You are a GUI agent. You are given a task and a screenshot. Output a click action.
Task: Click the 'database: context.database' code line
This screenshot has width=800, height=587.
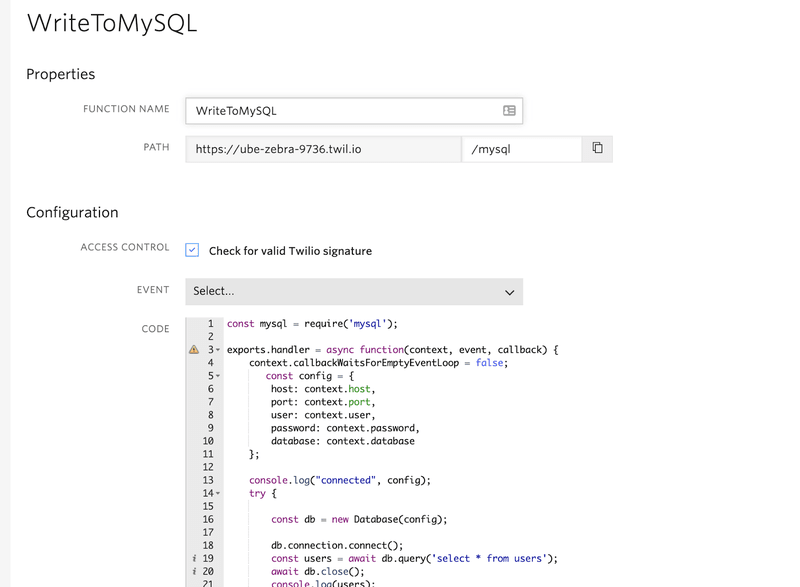[x=343, y=441]
